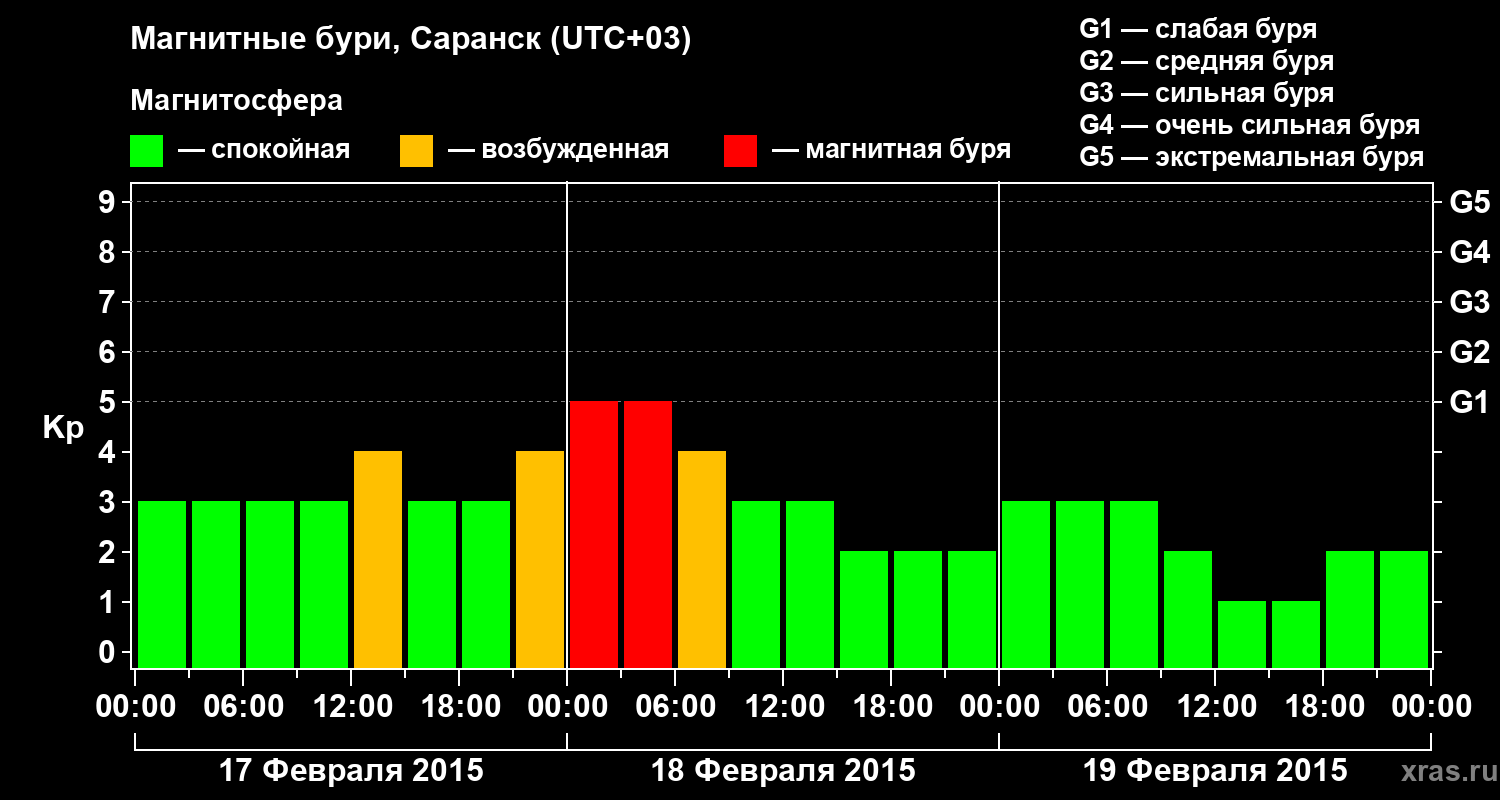1500x800 pixels.
Task: Click the '17 Февраля 2015' date label
Action: coord(351,771)
